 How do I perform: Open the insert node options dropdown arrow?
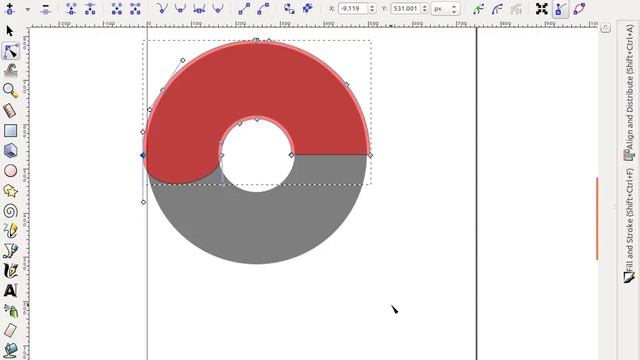[x=28, y=9]
